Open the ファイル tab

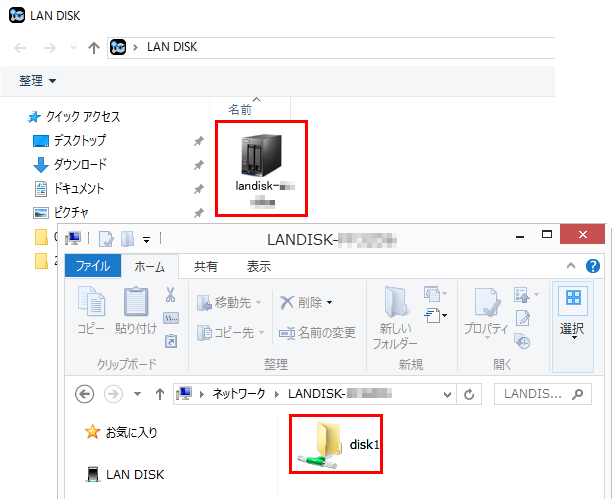pos(94,266)
